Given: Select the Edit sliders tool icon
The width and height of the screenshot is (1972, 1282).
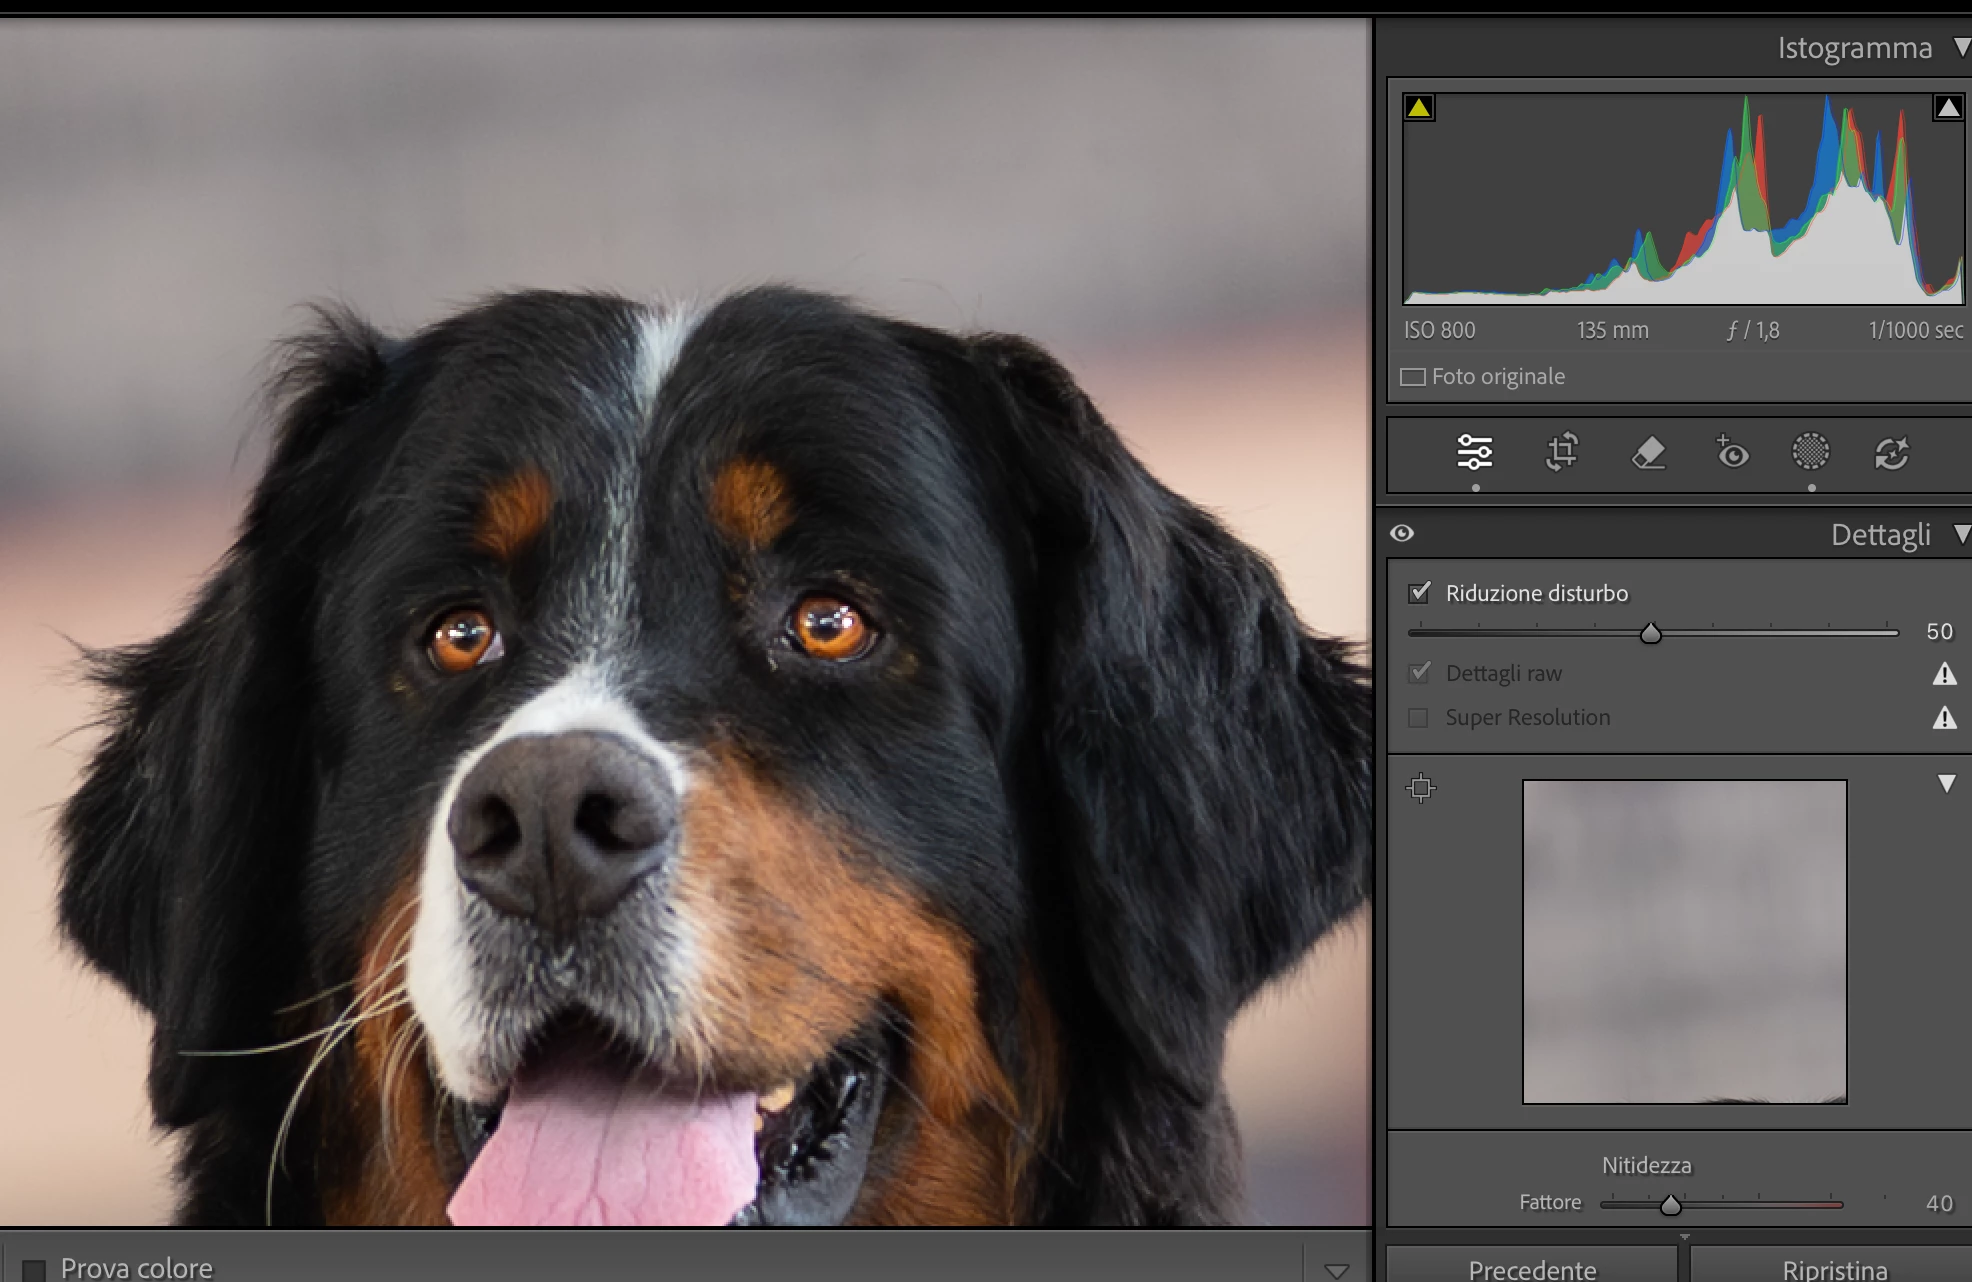Looking at the screenshot, I should pos(1475,453).
